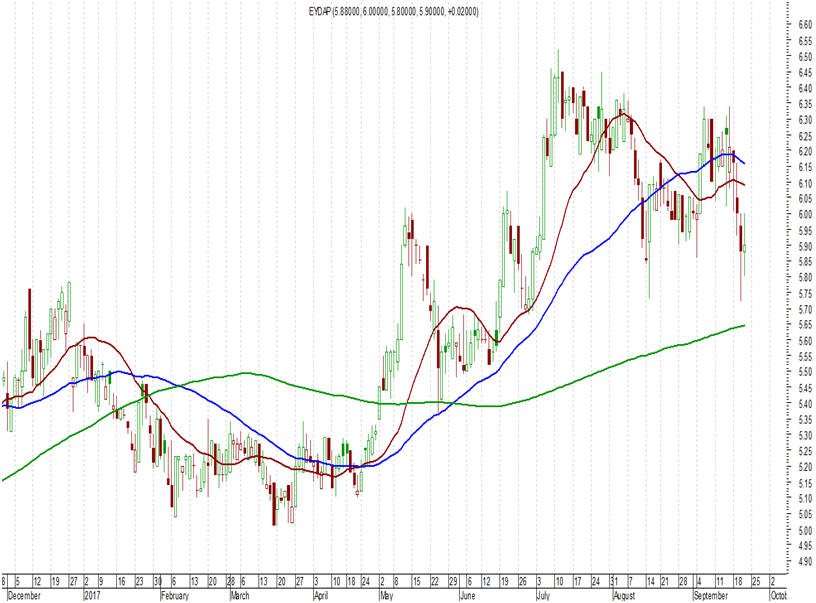
Task: Pick the 6.20 price axis label
Action: click(805, 151)
